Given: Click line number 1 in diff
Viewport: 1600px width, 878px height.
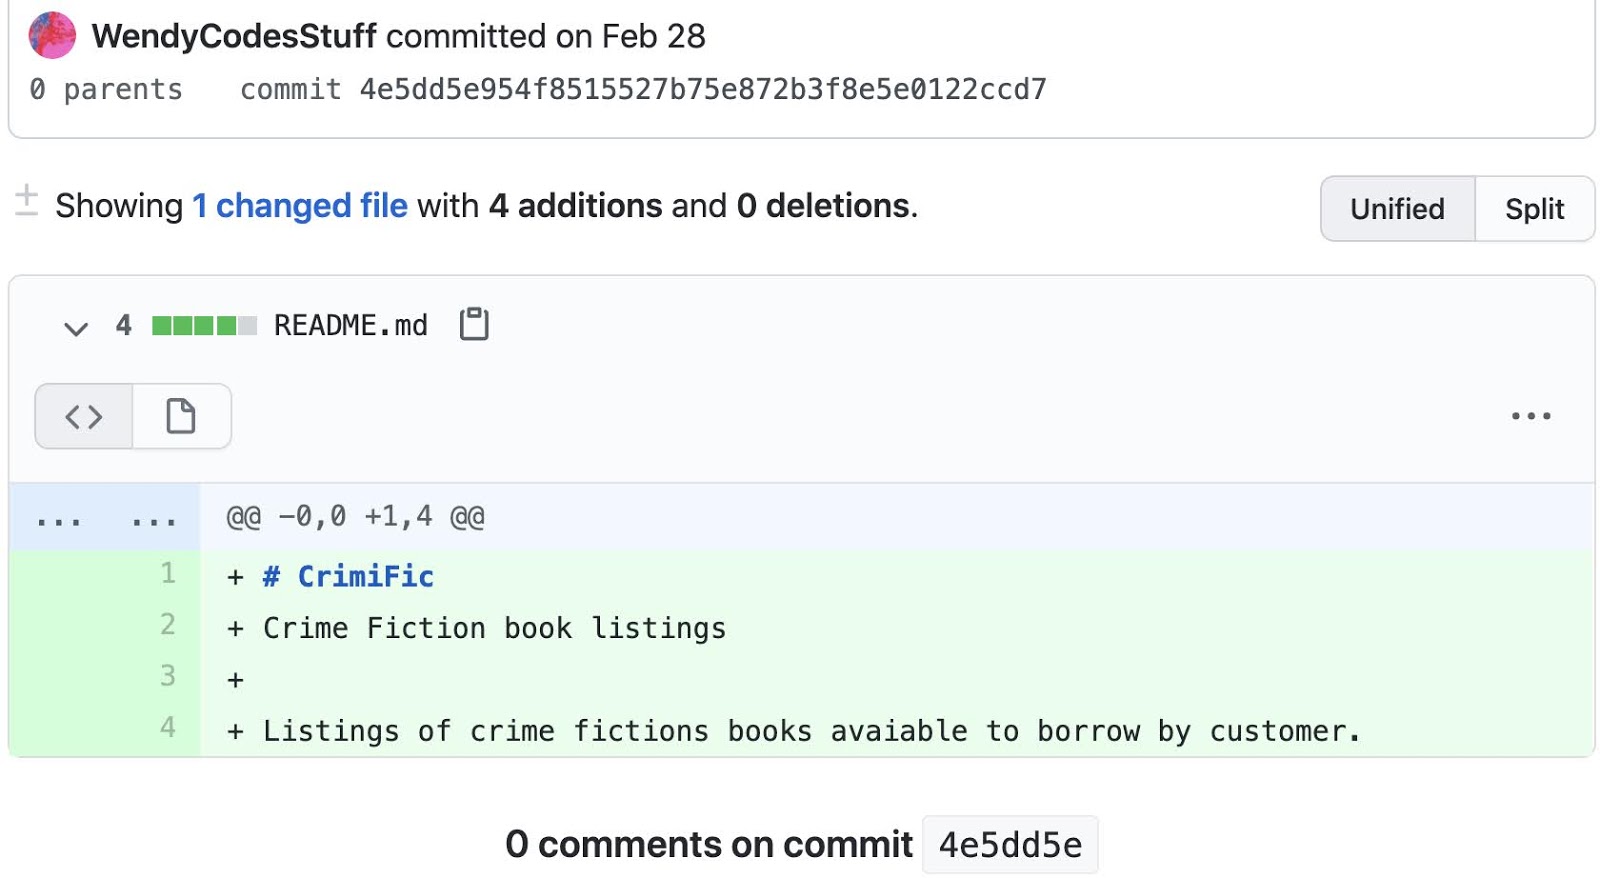Looking at the screenshot, I should click(x=168, y=574).
